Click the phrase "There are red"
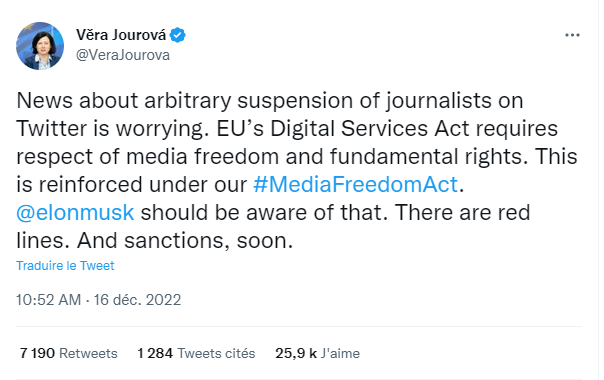Image resolution: width=604 pixels, height=380 pixels. click(x=463, y=212)
